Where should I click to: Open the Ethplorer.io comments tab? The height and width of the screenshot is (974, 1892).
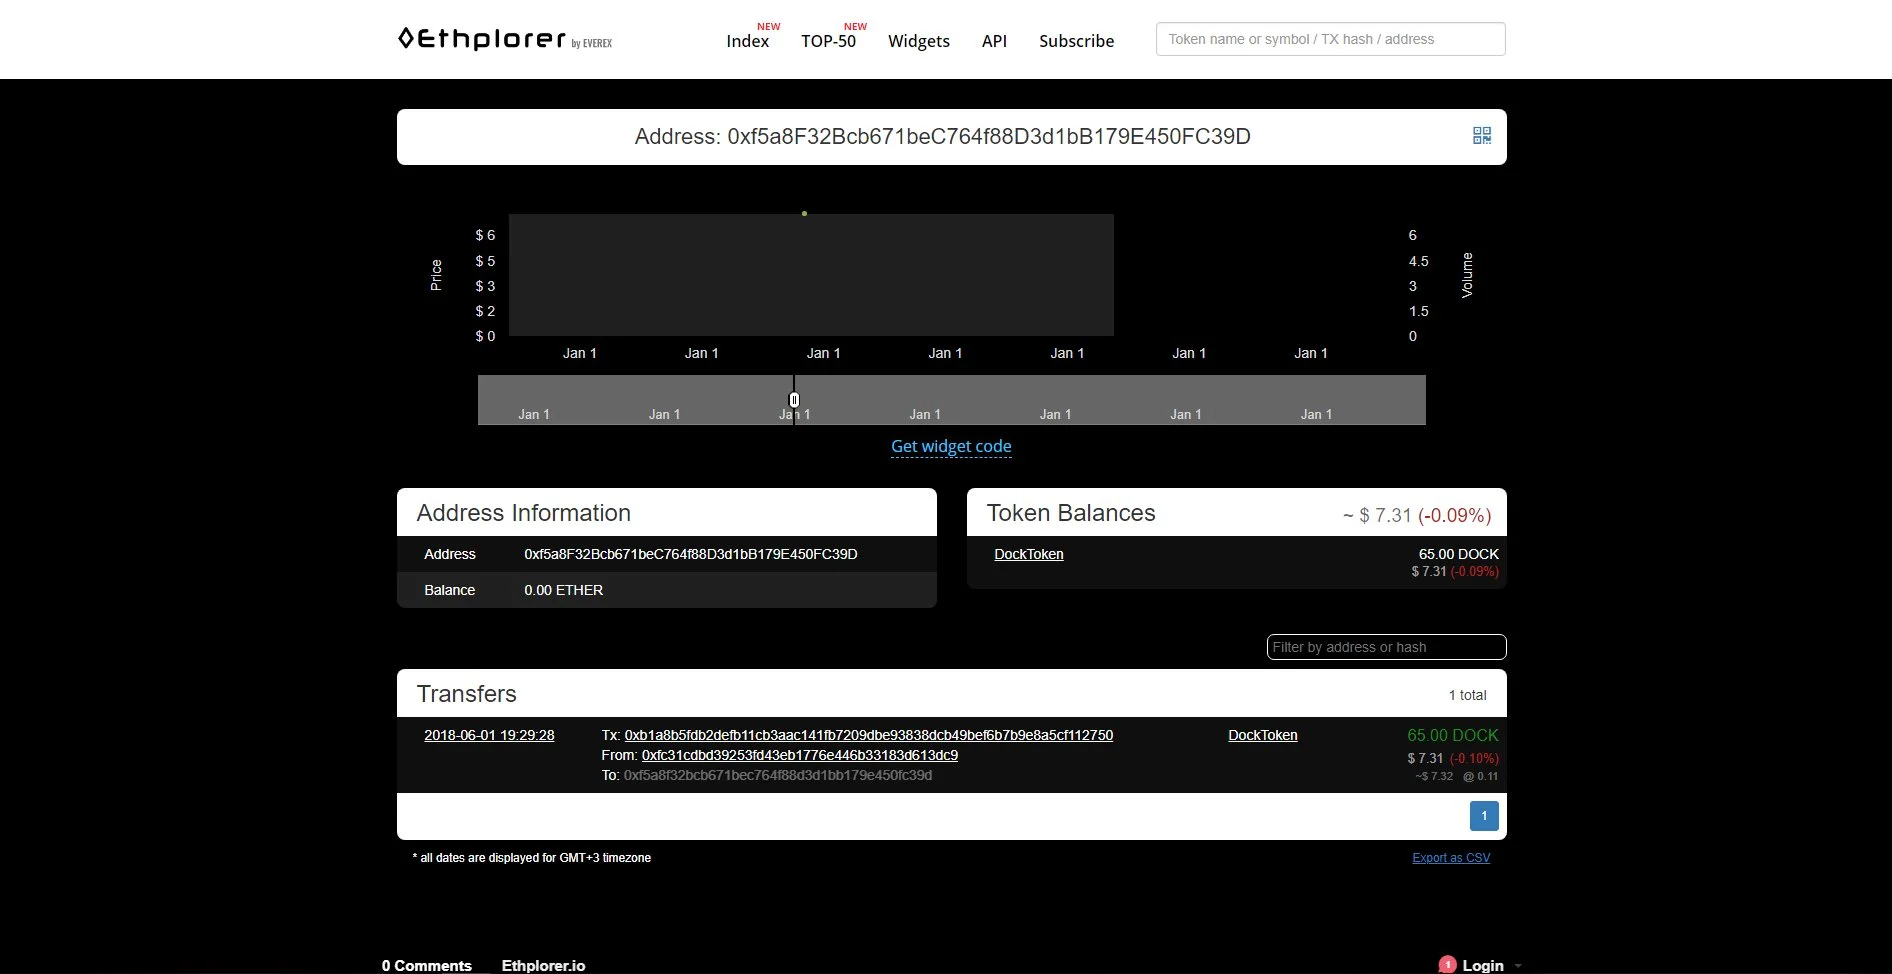[x=543, y=965]
